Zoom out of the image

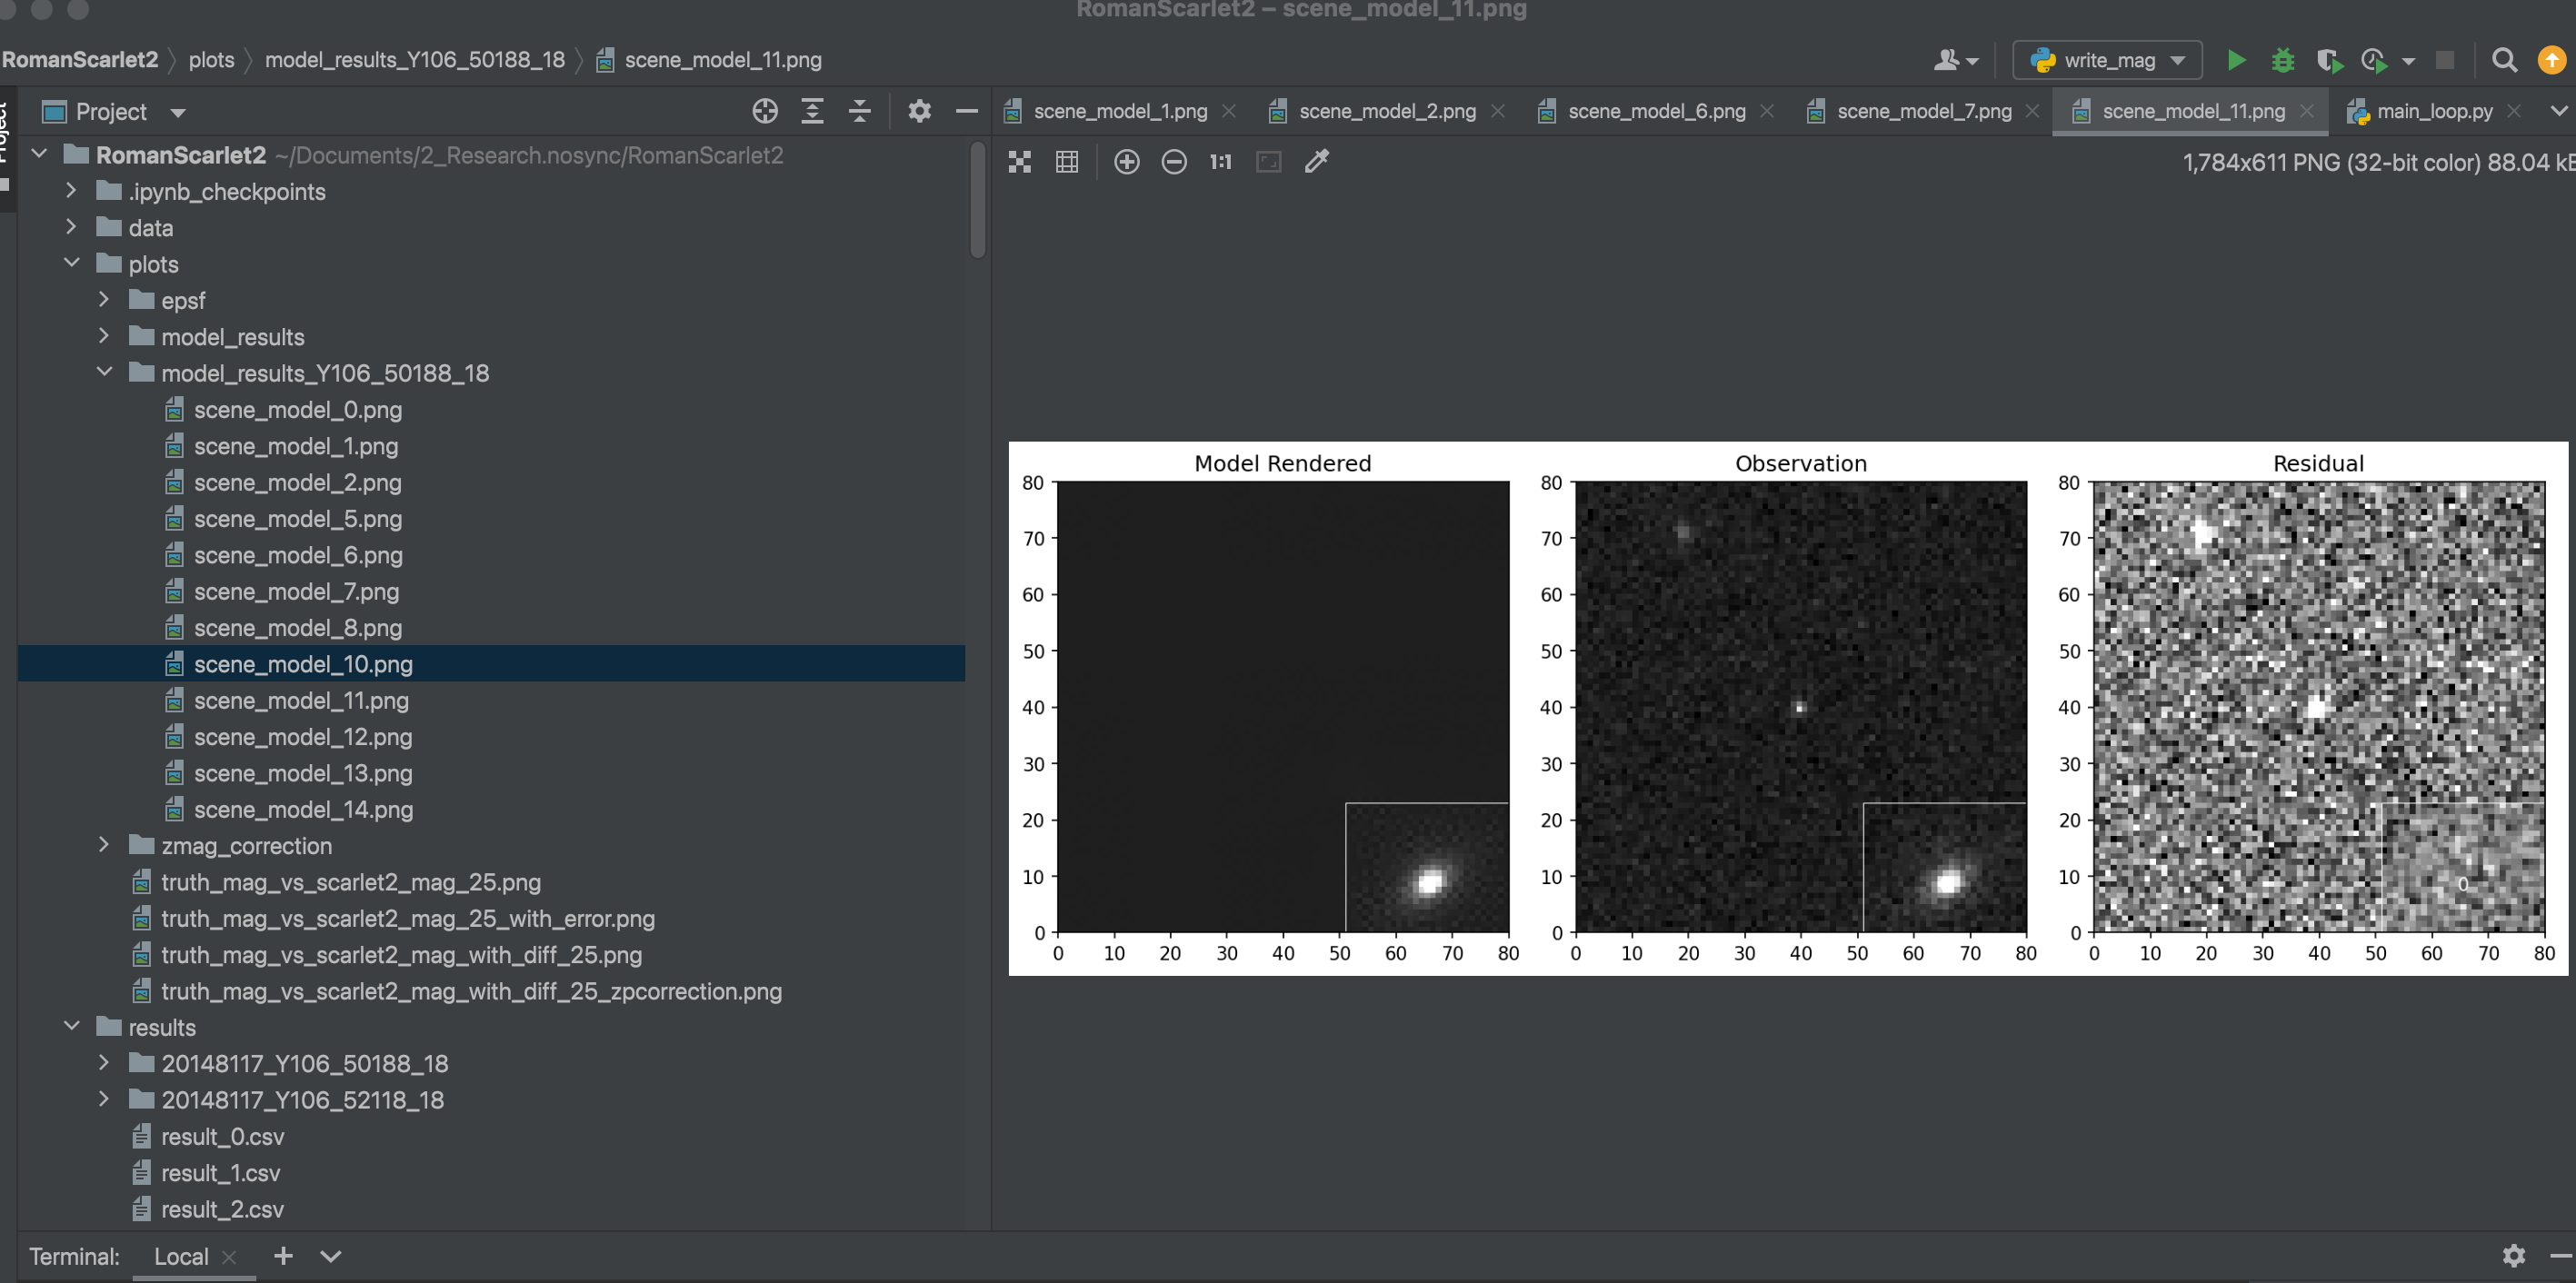tap(1174, 162)
